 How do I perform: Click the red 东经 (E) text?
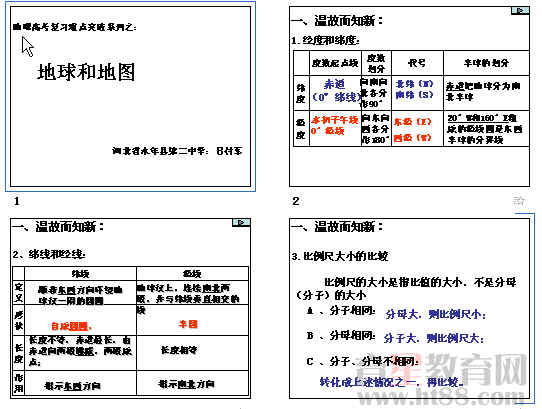tap(413, 122)
